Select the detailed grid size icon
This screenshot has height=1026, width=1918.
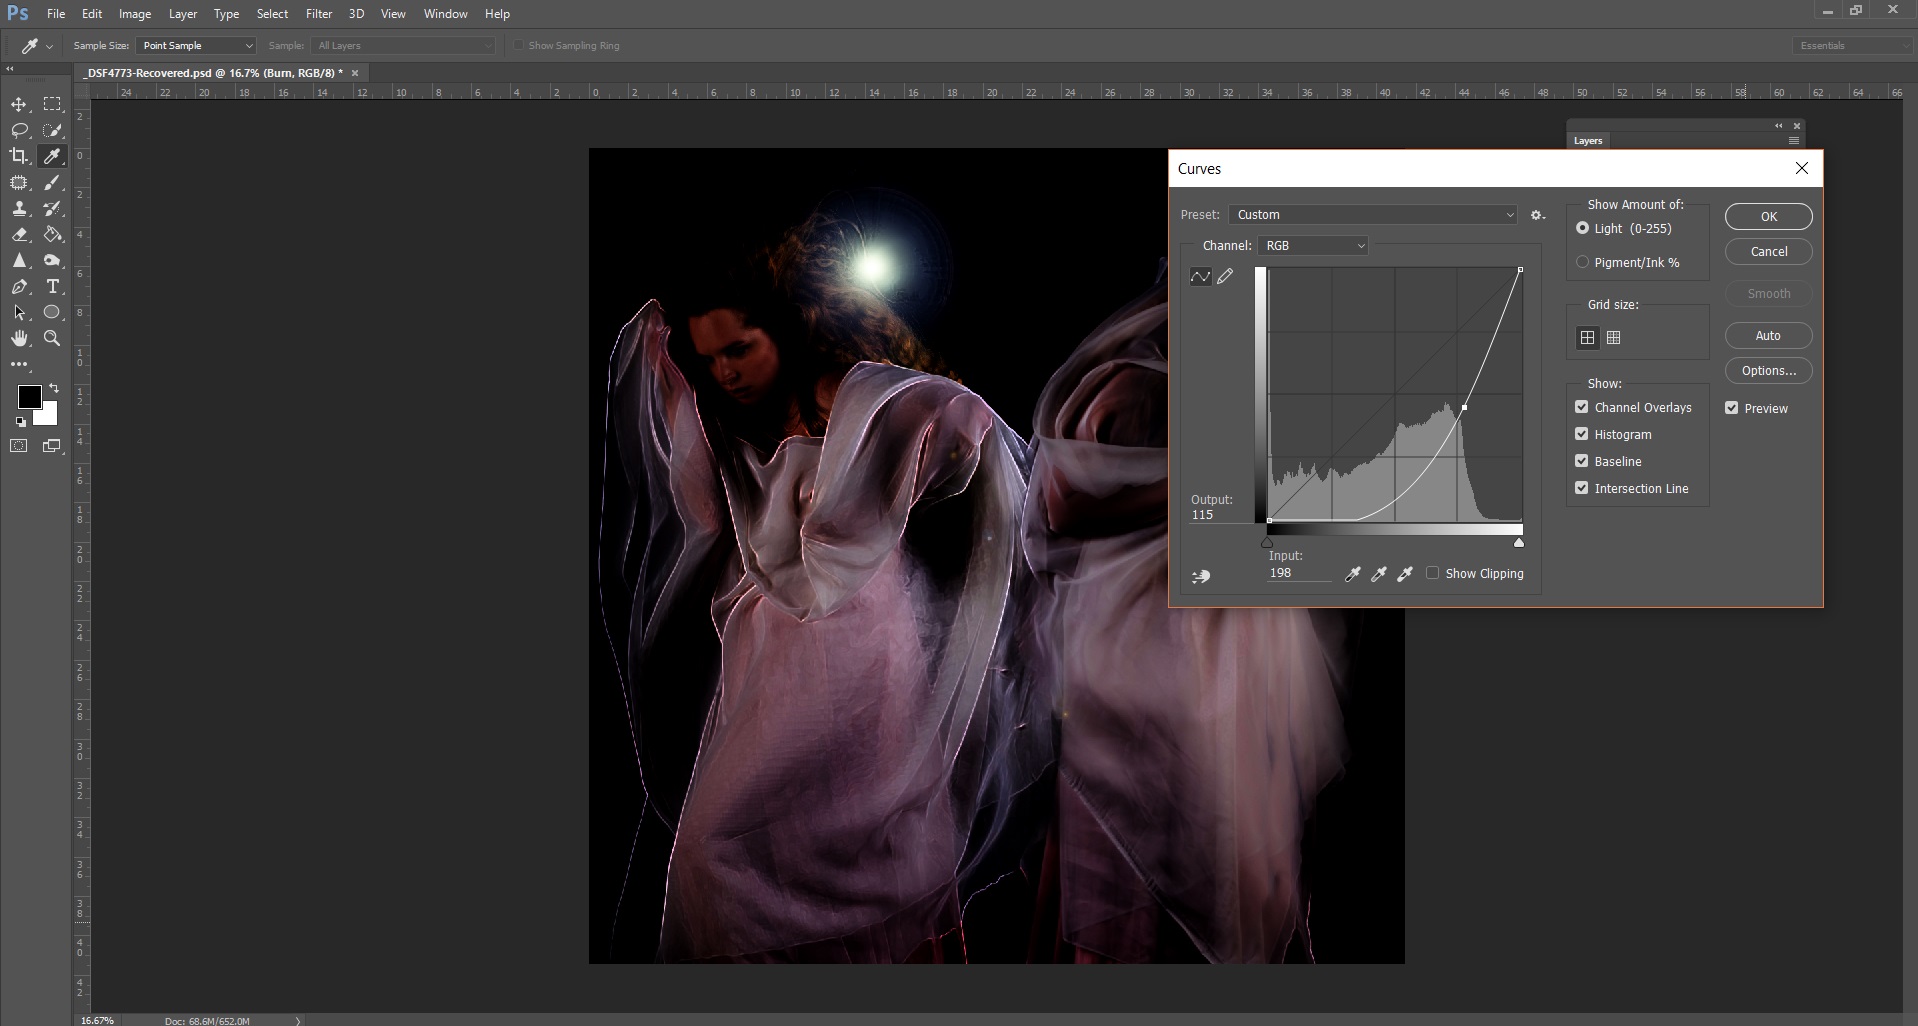[1613, 338]
